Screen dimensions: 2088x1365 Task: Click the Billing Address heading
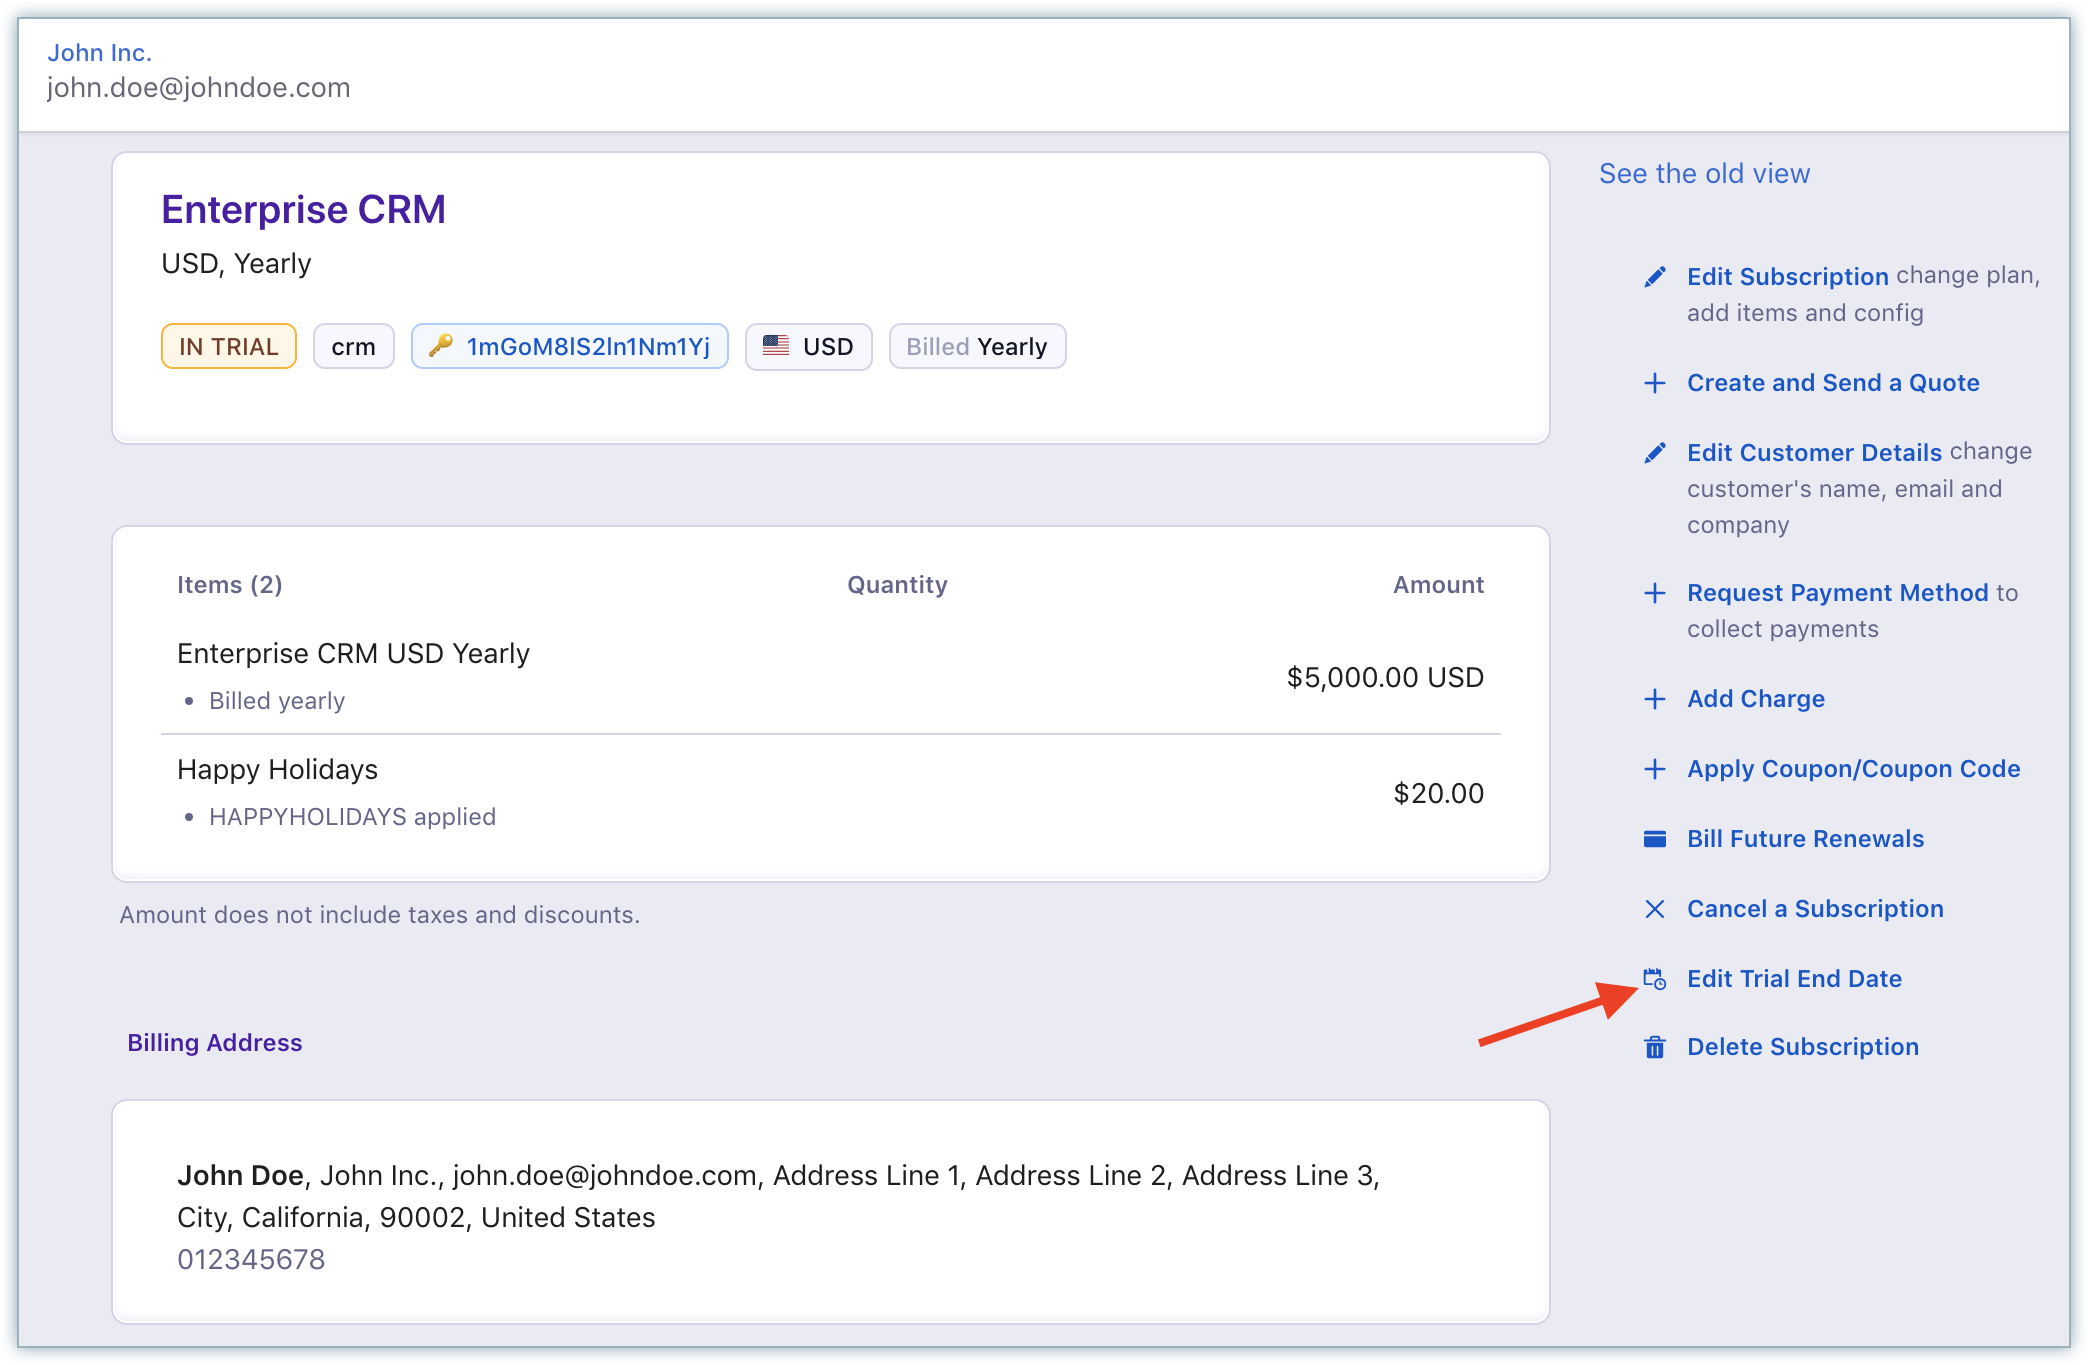[x=214, y=1043]
